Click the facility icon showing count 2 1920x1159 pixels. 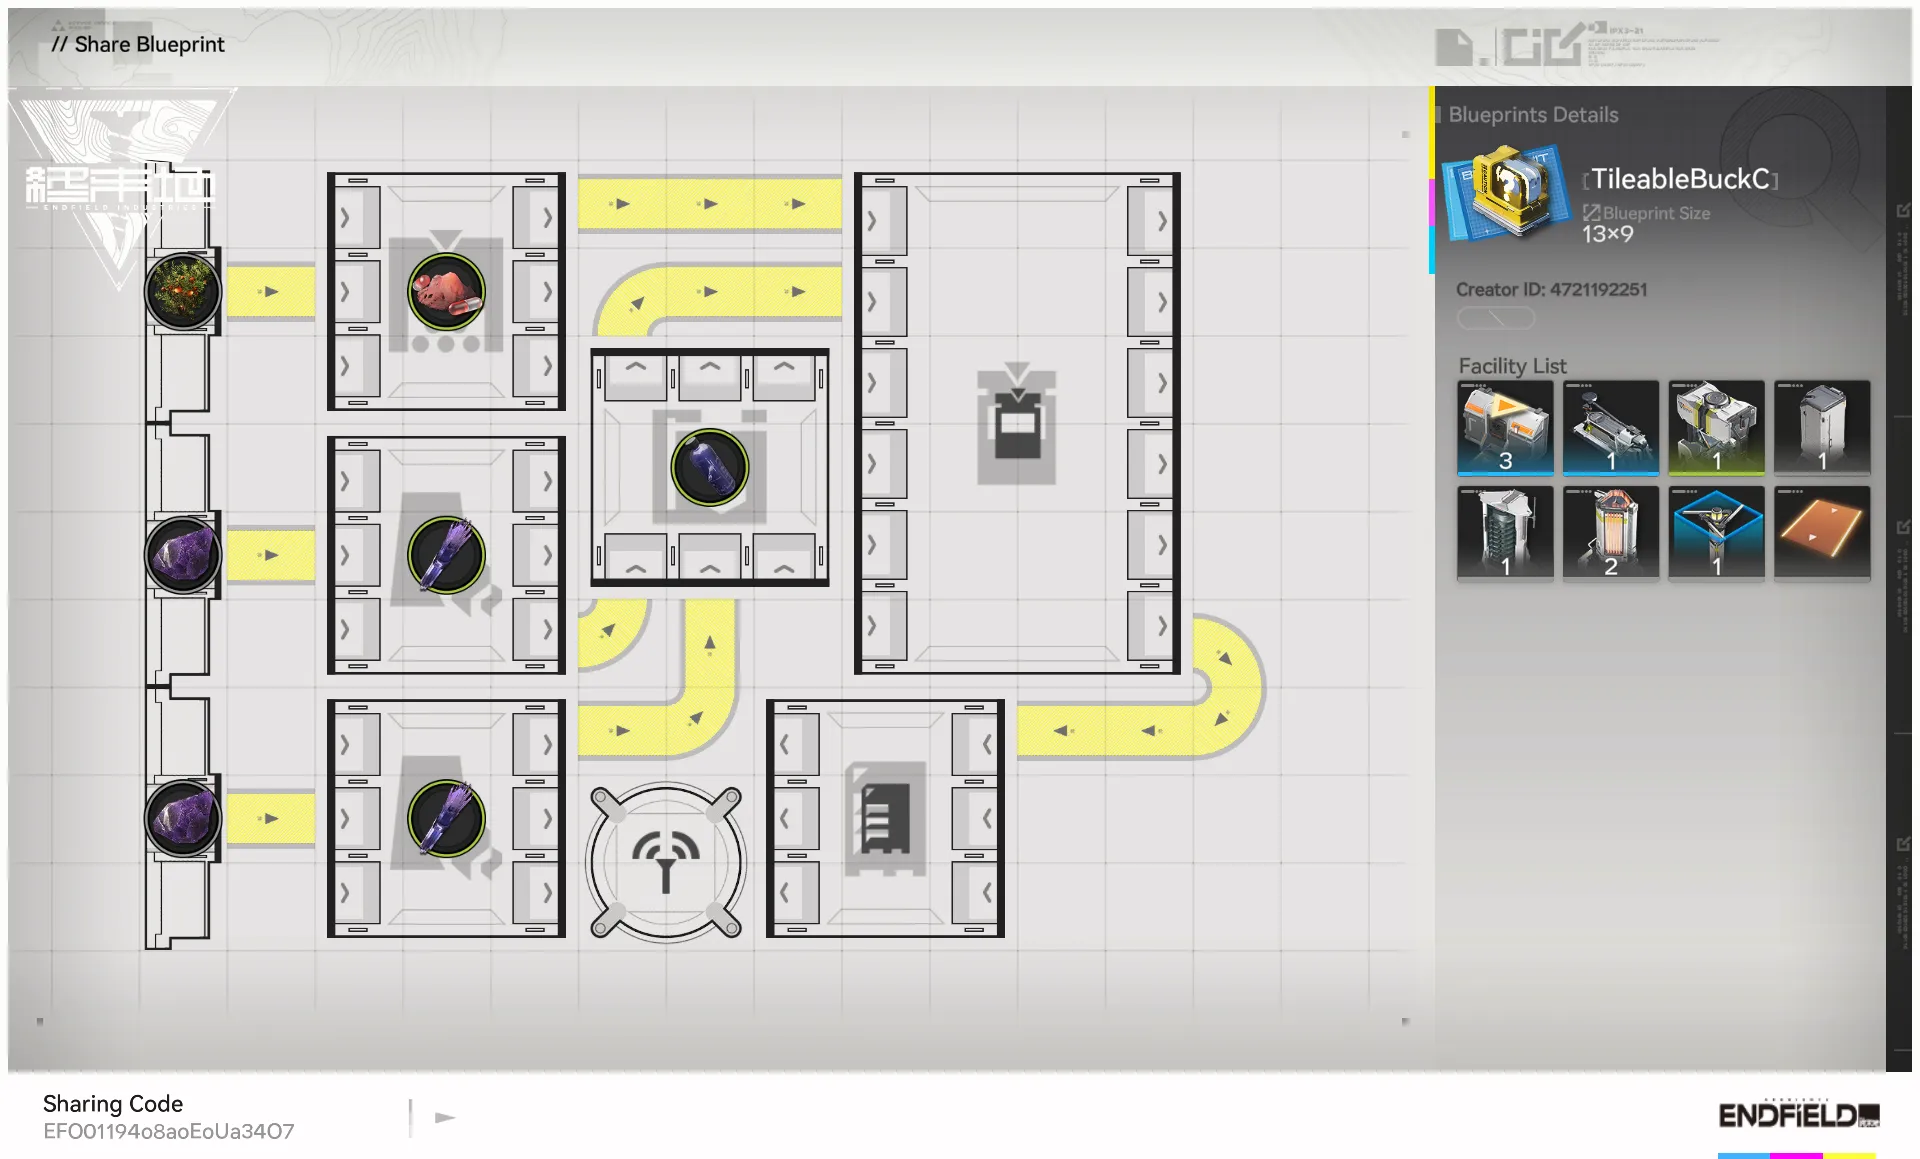click(x=1610, y=531)
